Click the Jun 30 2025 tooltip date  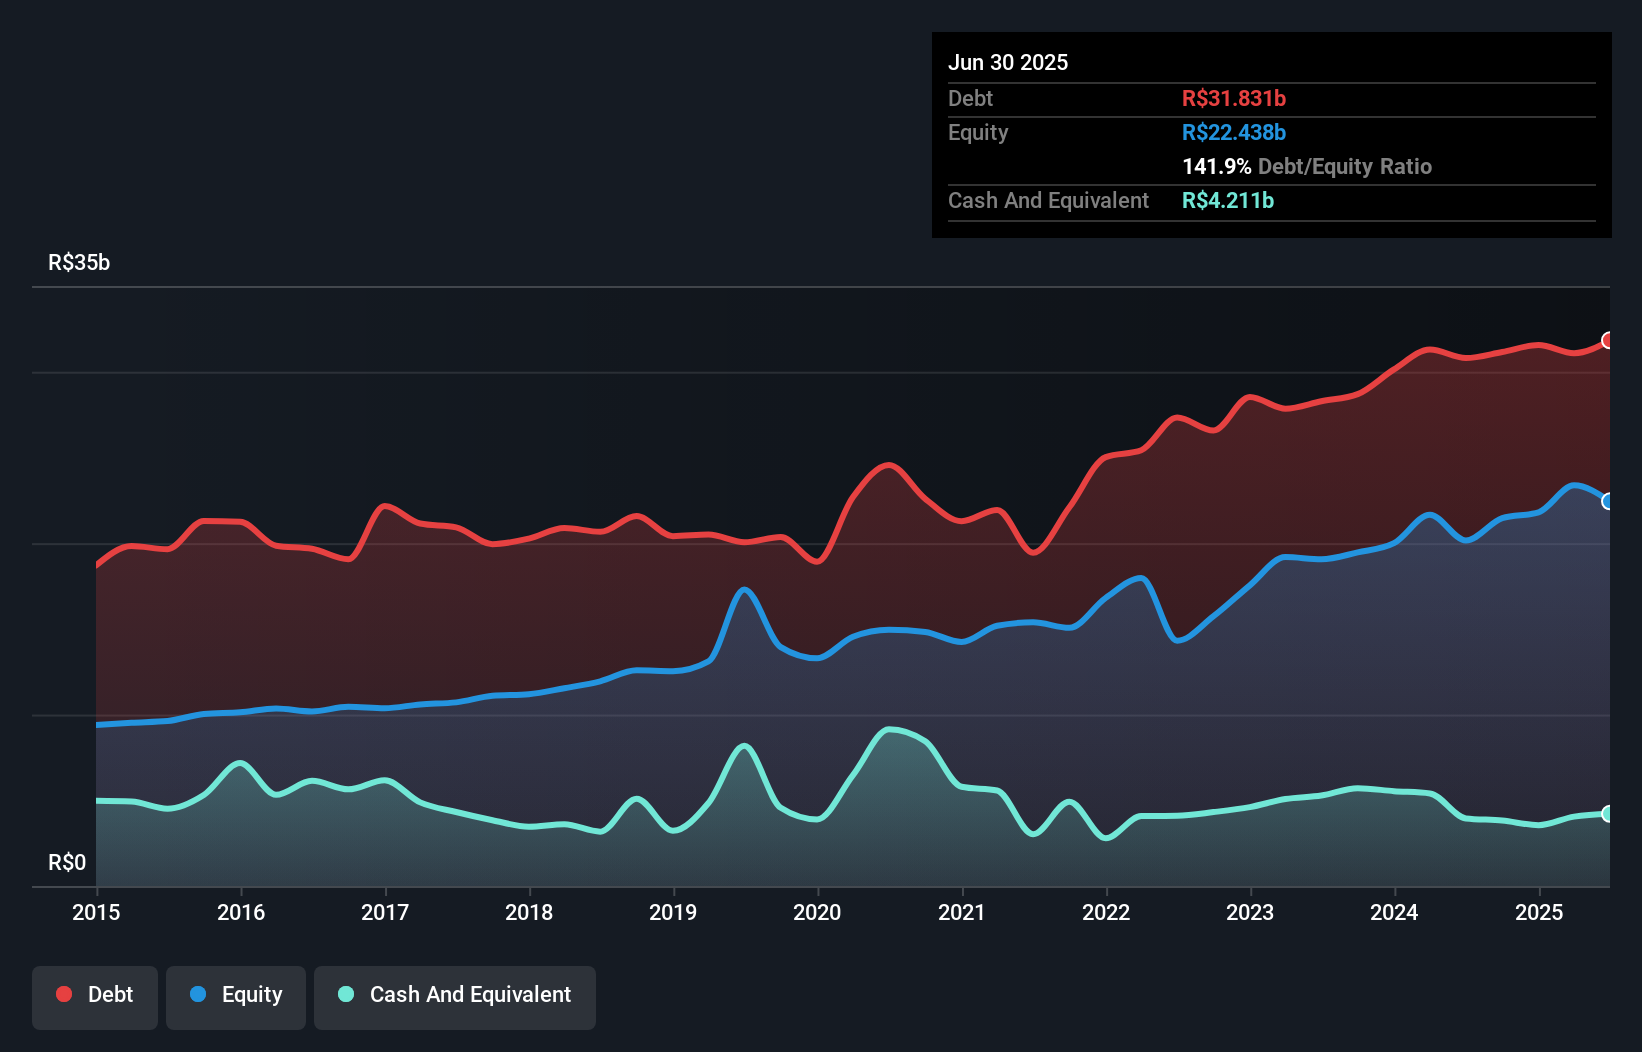pyautogui.click(x=1008, y=62)
